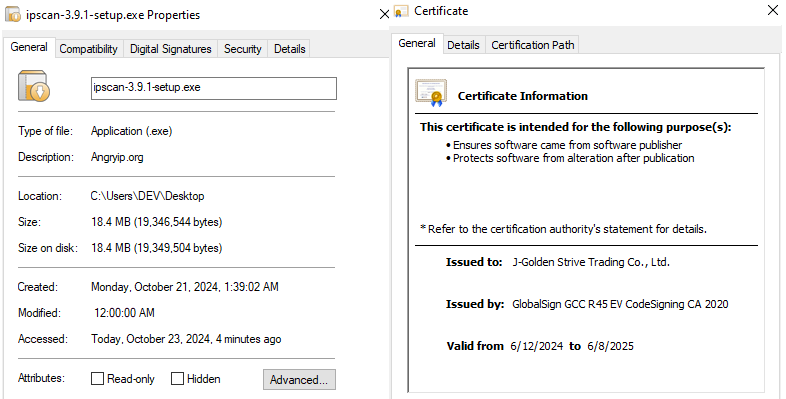Open the Advanced attributes dialog

click(x=299, y=379)
